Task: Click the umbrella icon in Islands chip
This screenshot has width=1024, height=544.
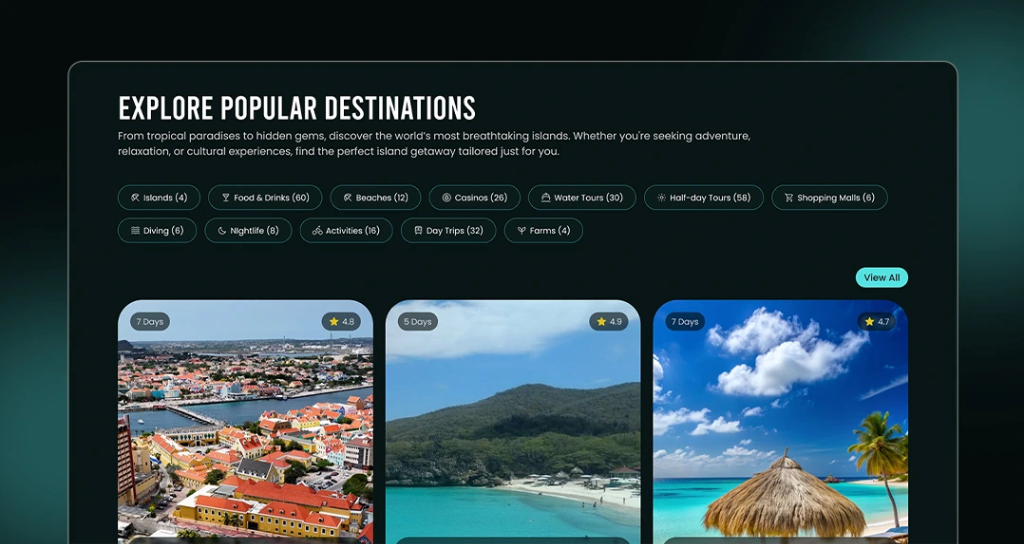Action: click(135, 197)
